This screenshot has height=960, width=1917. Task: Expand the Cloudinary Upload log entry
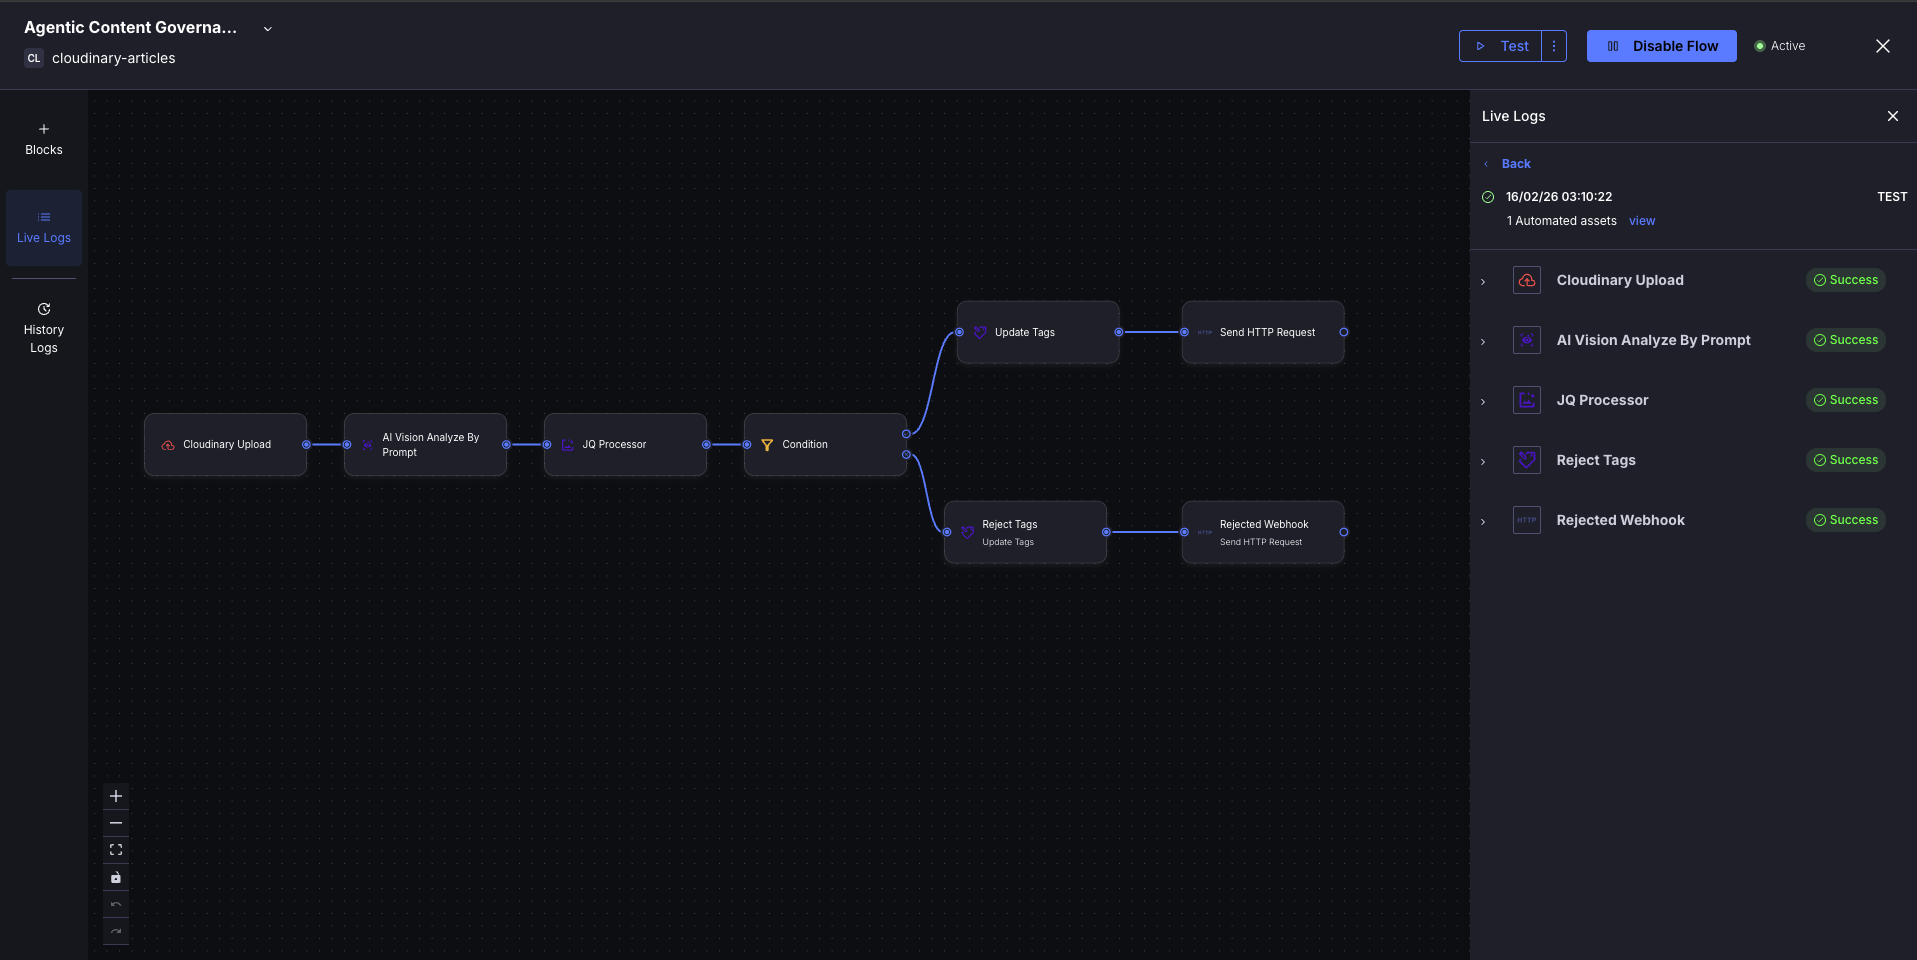point(1483,282)
